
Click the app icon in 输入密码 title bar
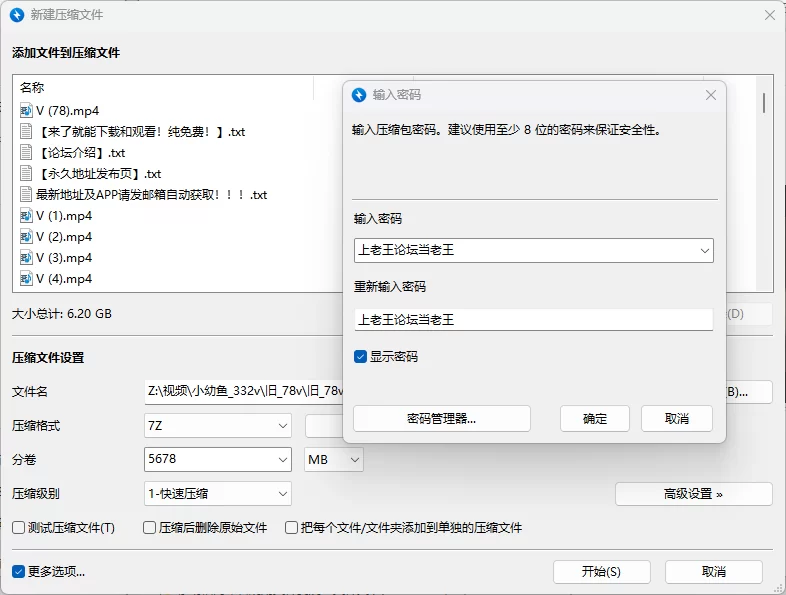[360, 95]
